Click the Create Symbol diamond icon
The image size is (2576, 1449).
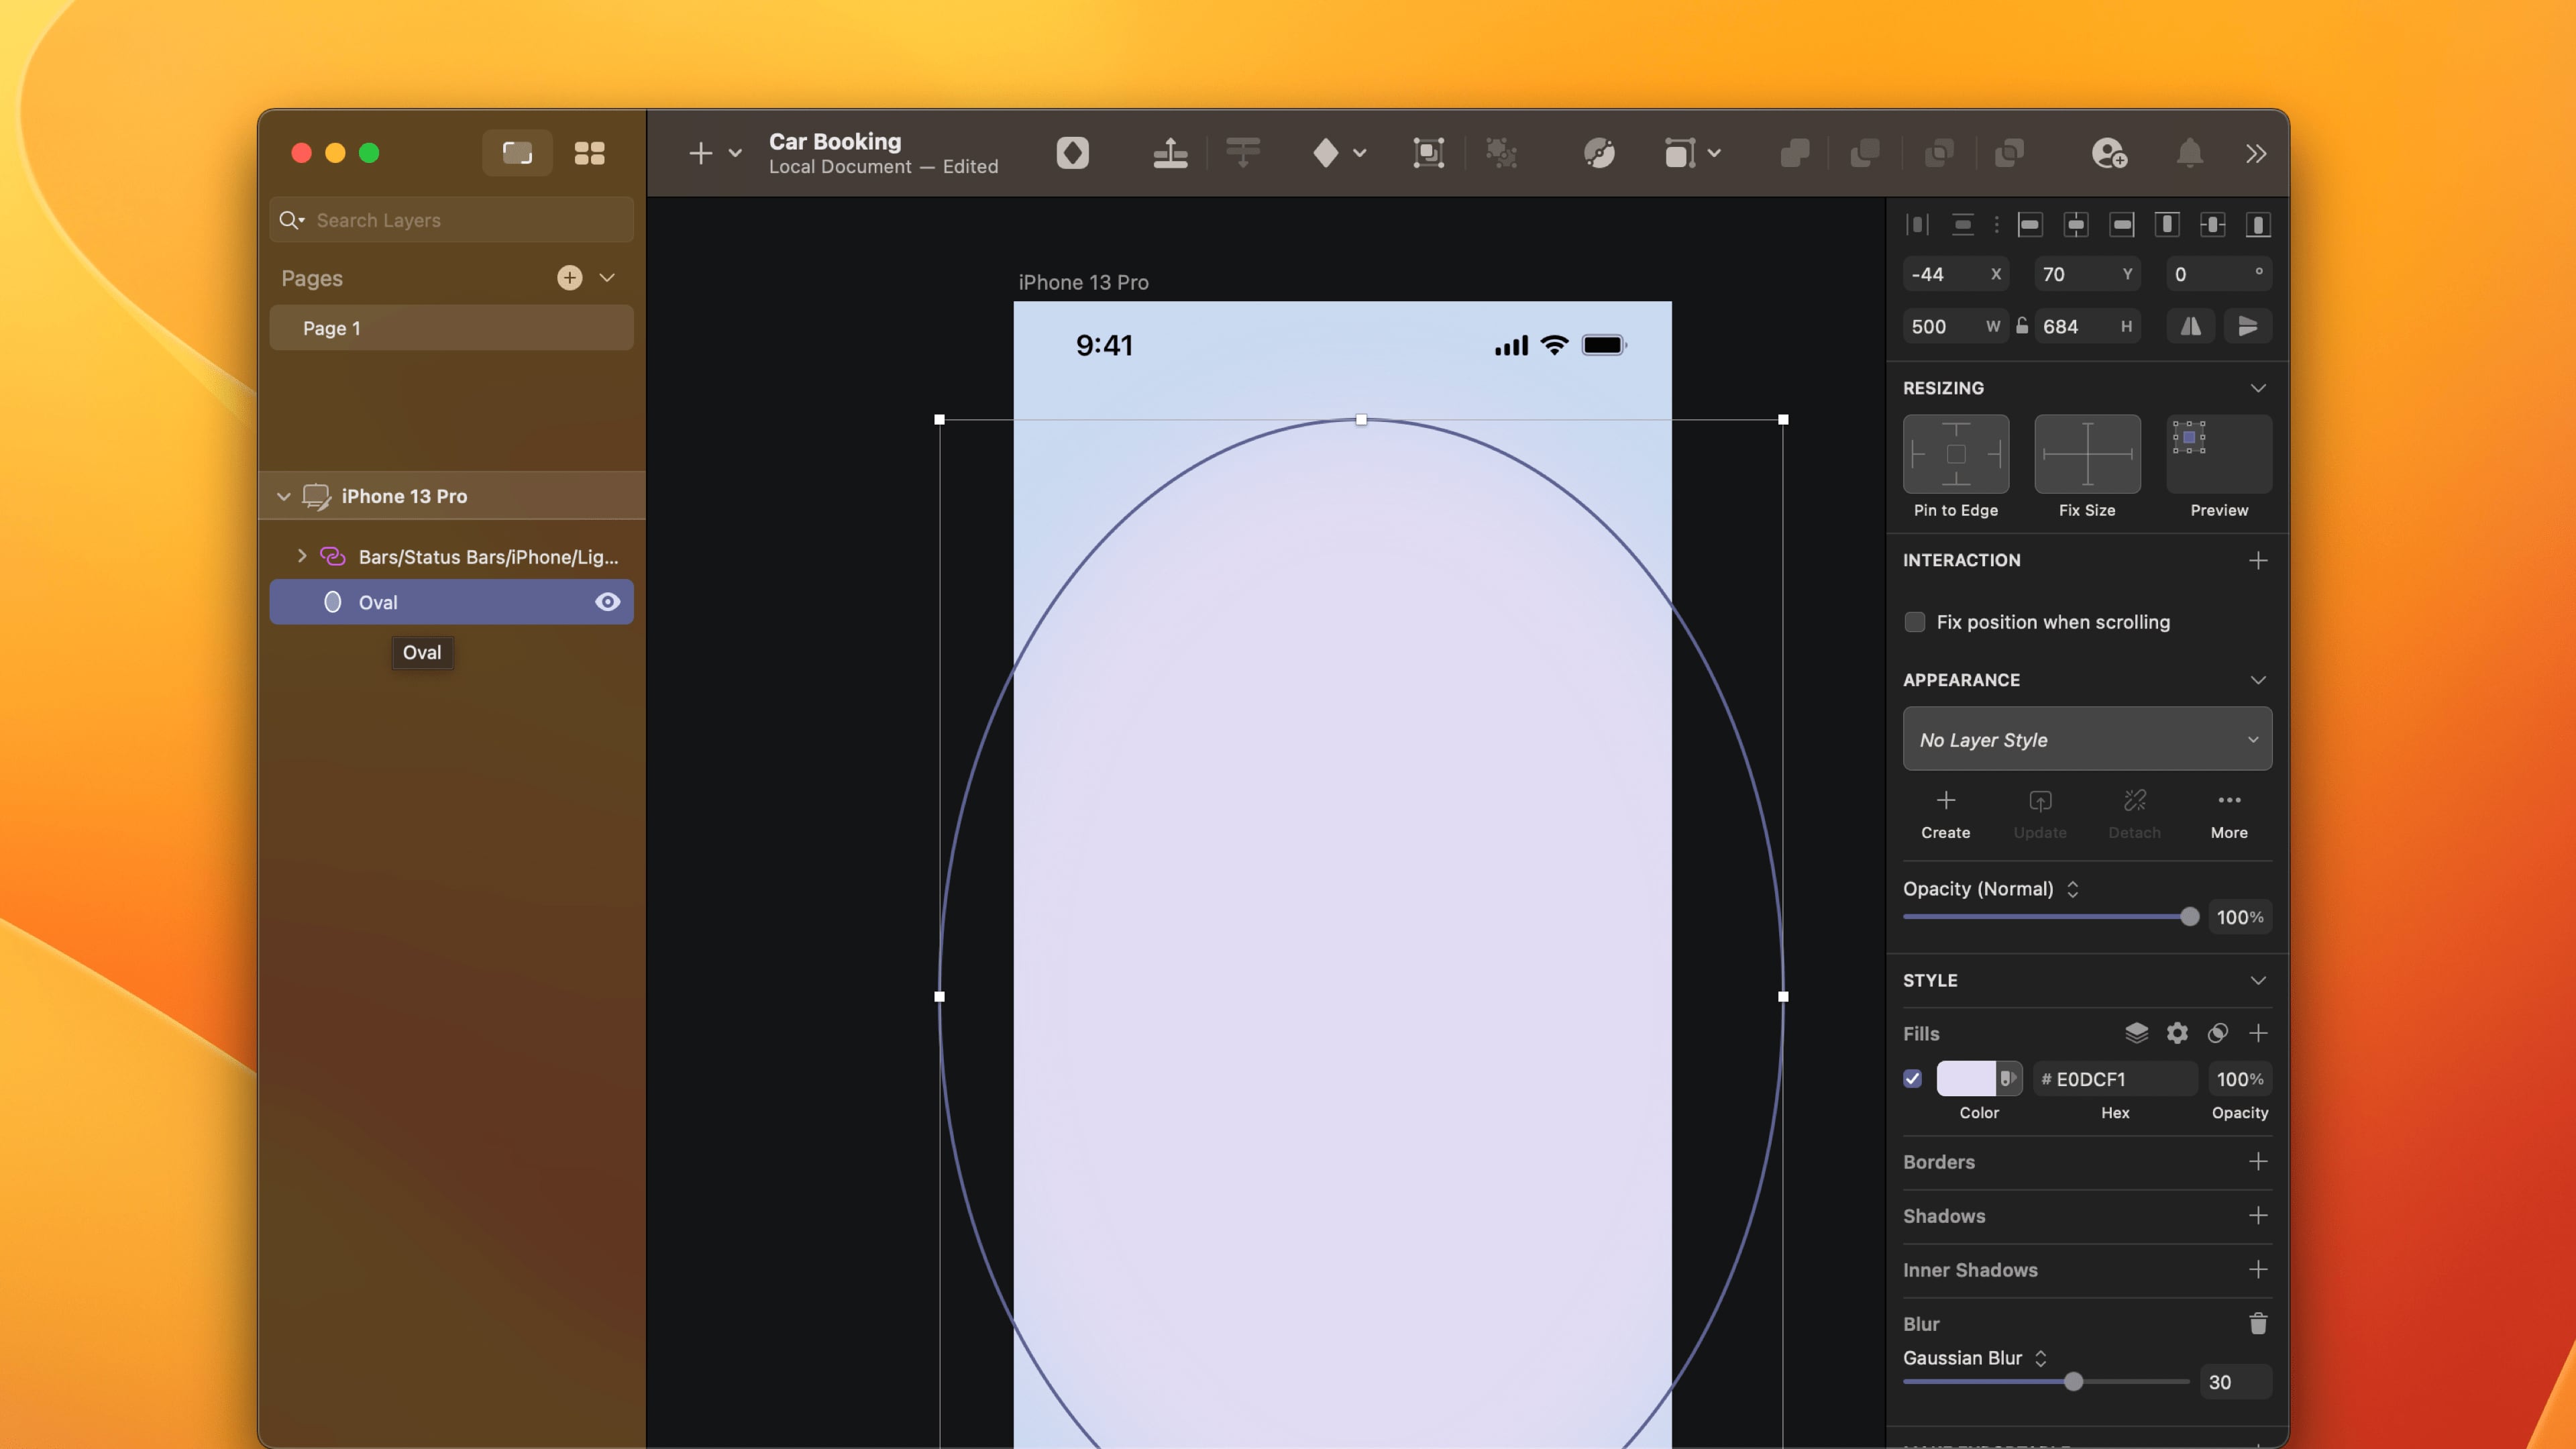tap(1326, 153)
